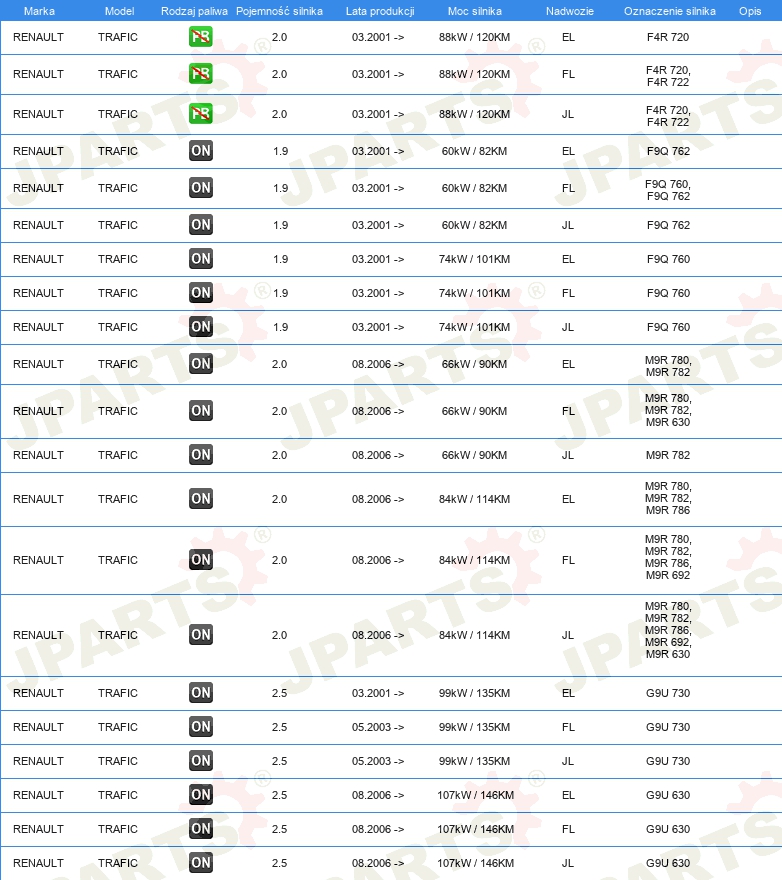The image size is (782, 880).
Task: Click the diesel ON icon in the 66kW JL row
Action: click(x=200, y=455)
